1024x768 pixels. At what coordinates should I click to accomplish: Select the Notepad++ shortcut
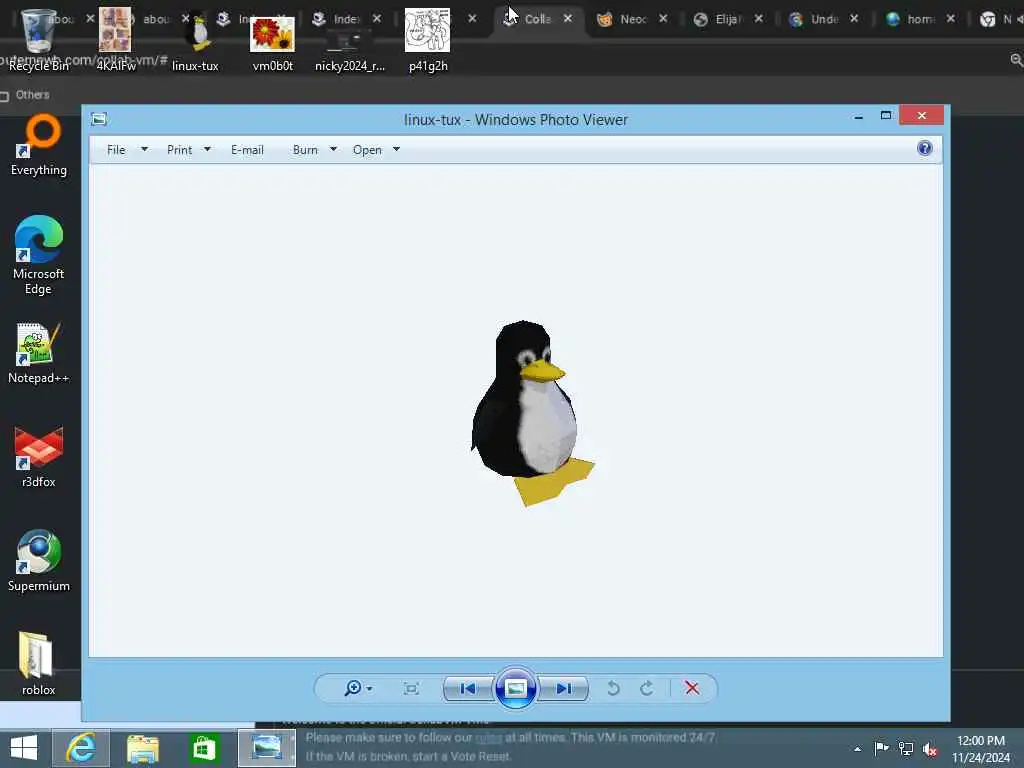[39, 353]
